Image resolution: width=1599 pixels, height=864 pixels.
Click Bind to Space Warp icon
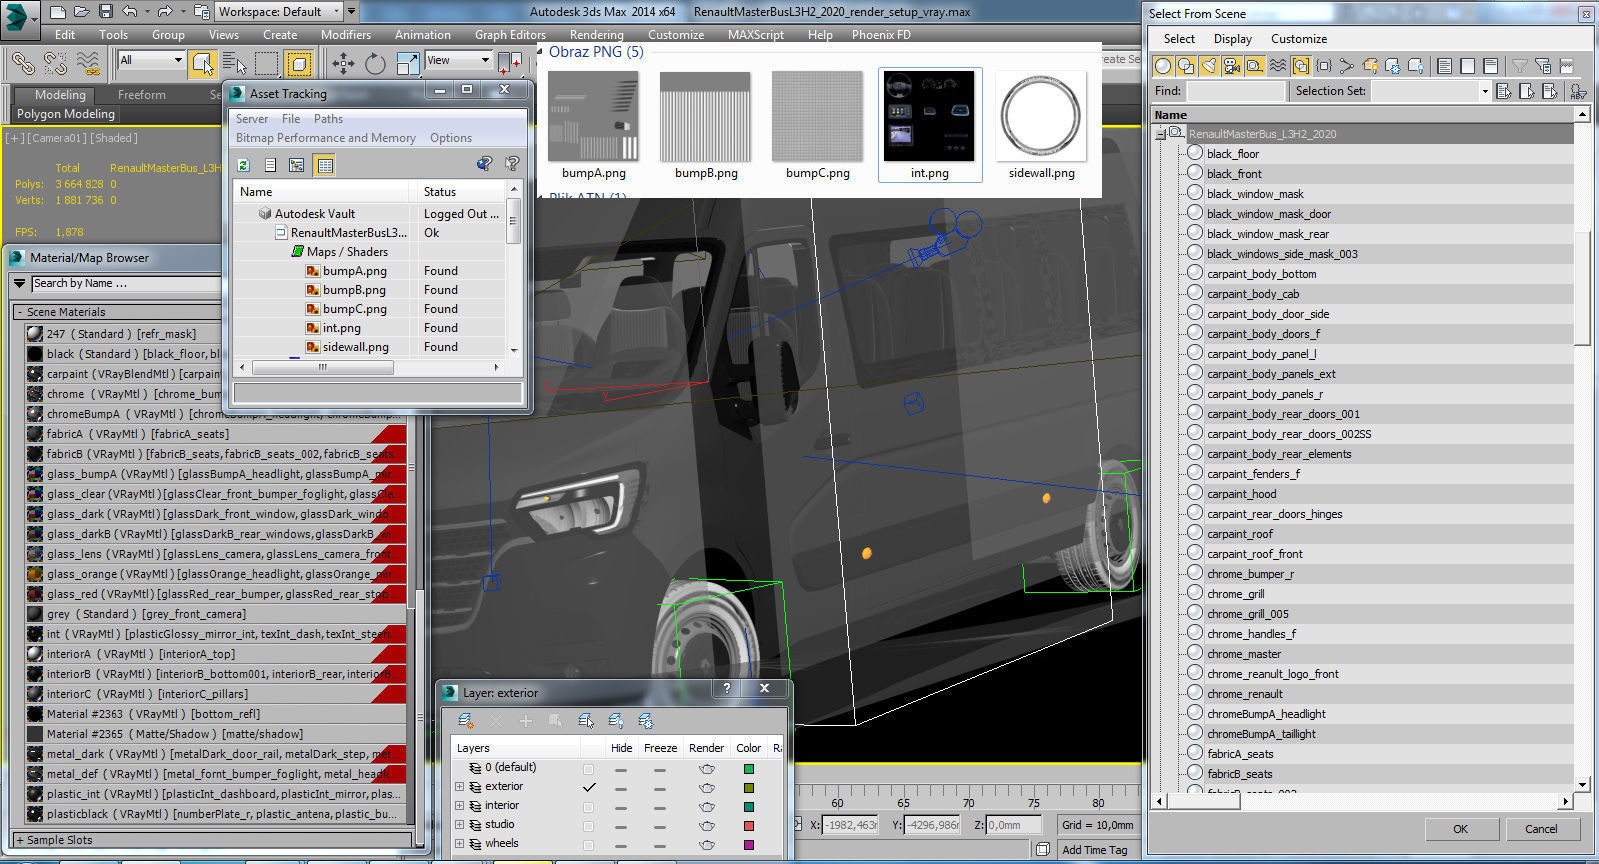click(x=88, y=64)
